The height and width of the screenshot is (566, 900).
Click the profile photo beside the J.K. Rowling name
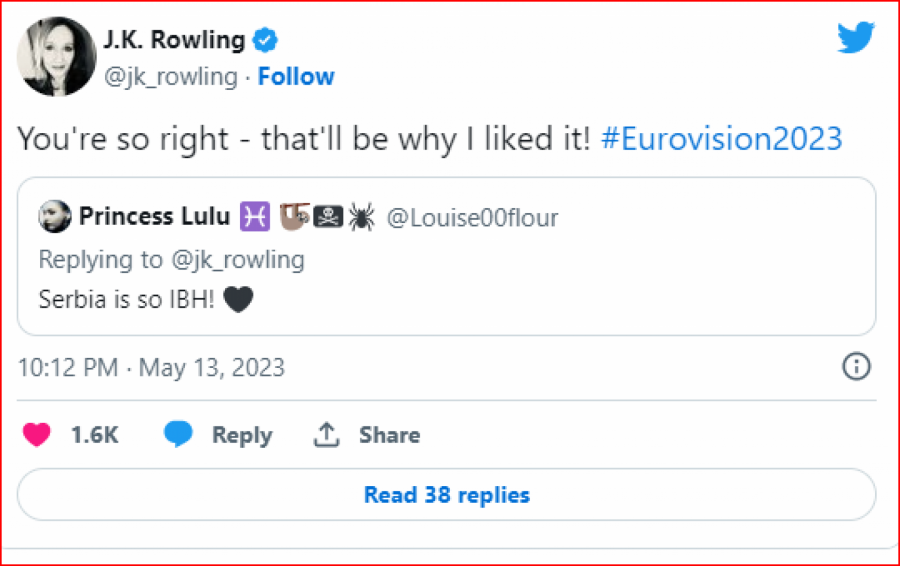point(57,57)
